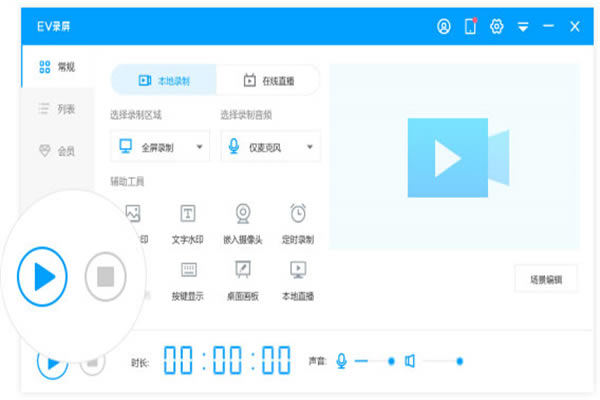Mute the speaker using its icon
This screenshot has height=400, width=600.
coord(410,360)
